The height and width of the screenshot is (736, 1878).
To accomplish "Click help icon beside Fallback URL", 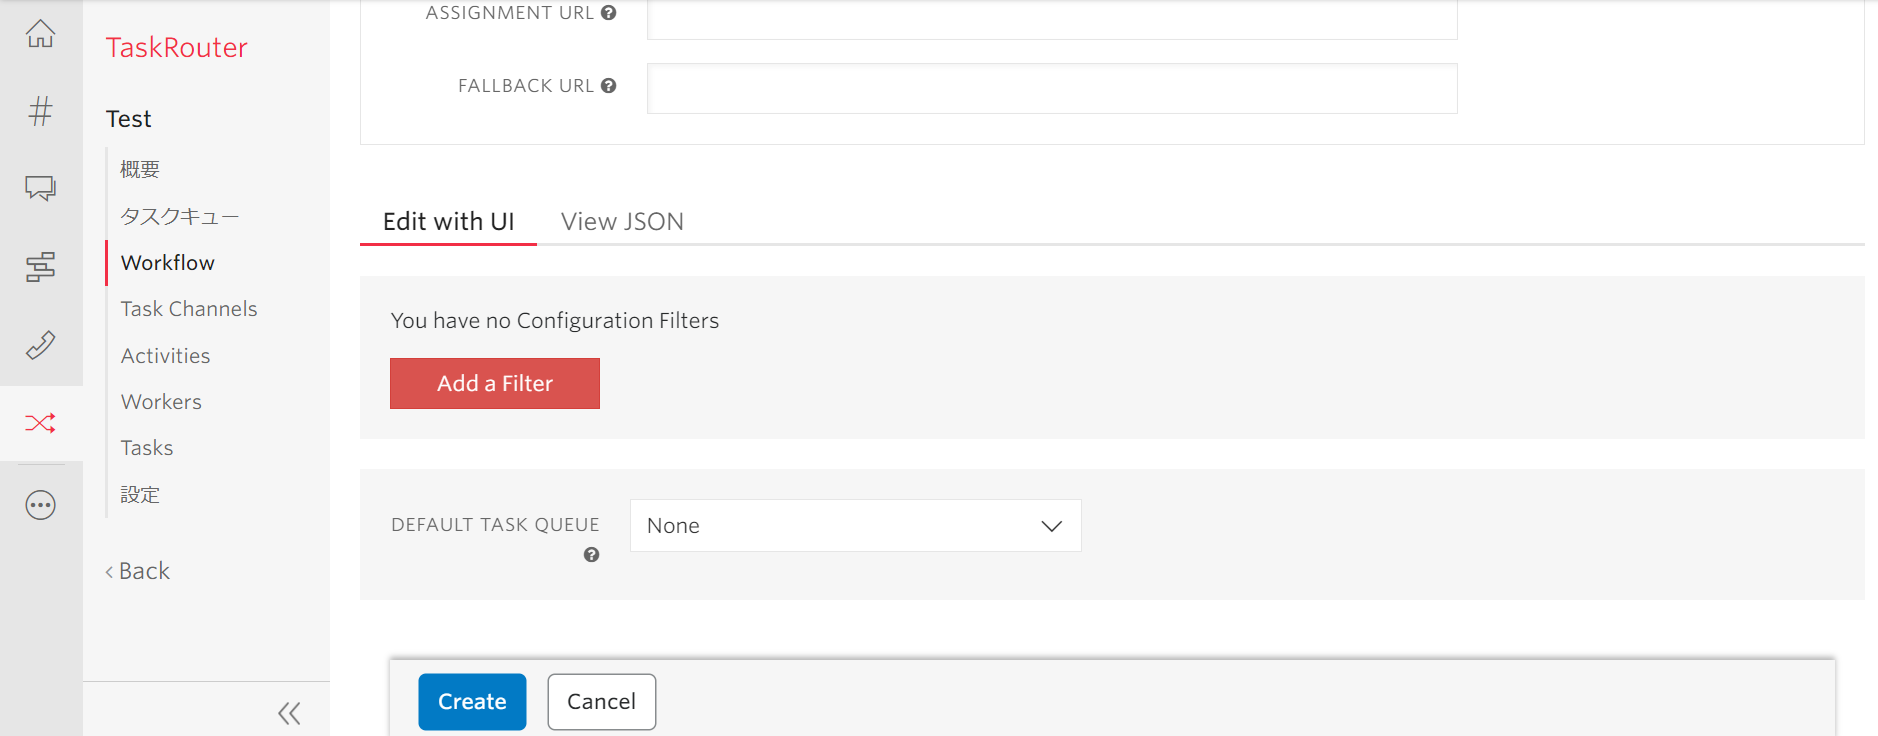I will click(608, 86).
